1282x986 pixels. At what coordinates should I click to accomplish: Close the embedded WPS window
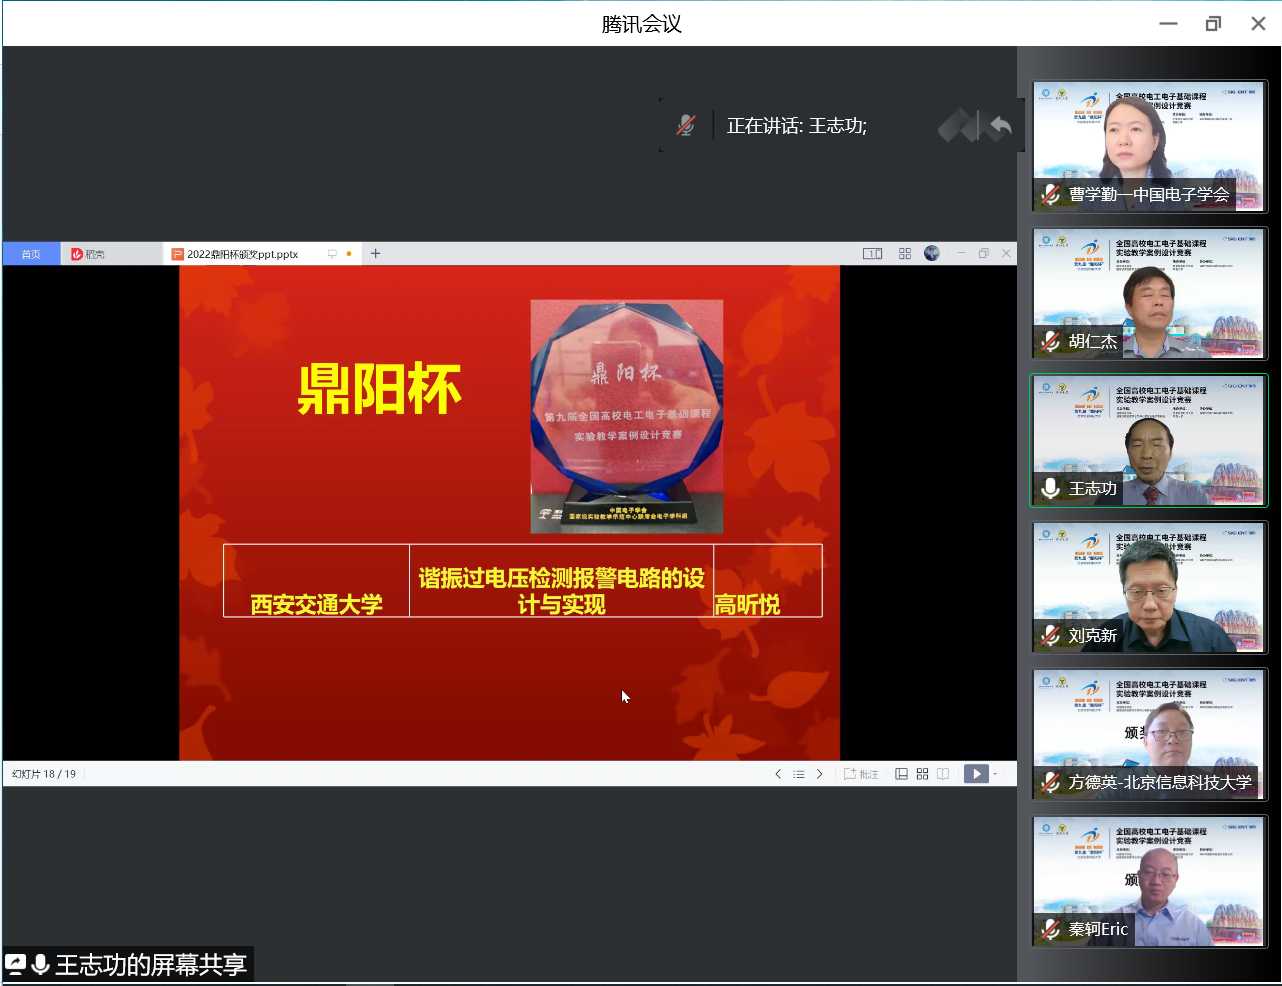coord(1006,254)
